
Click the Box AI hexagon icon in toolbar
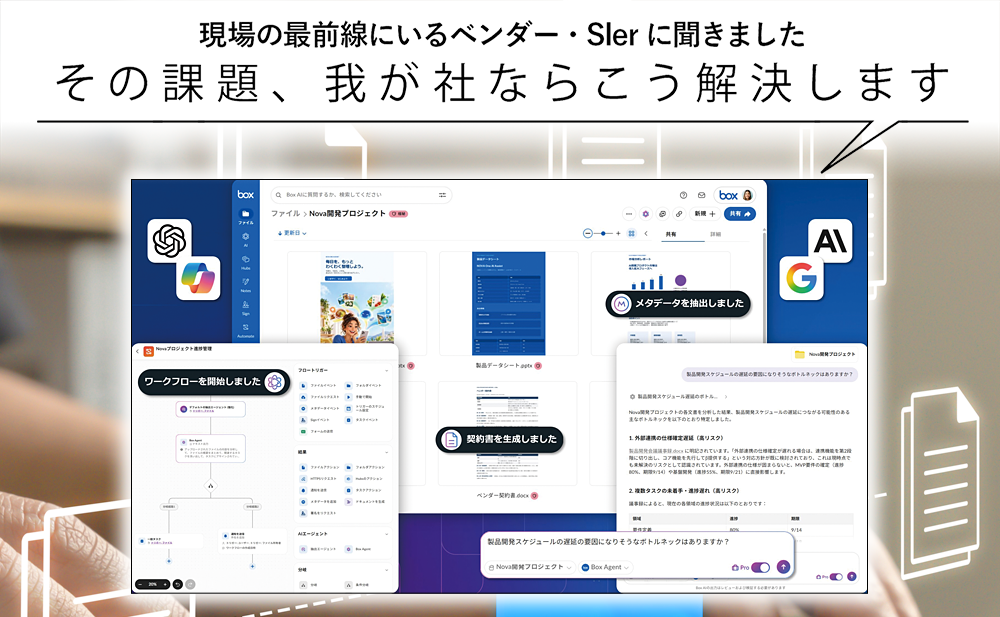click(645, 214)
